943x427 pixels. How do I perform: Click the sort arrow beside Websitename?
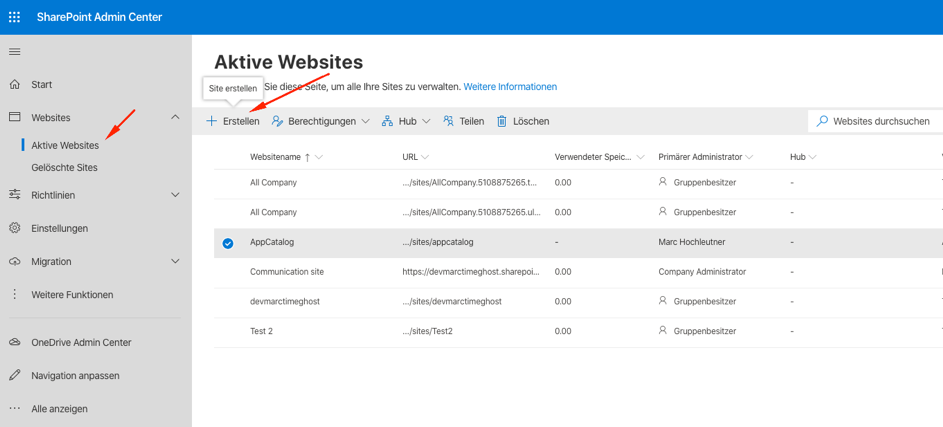coord(307,157)
